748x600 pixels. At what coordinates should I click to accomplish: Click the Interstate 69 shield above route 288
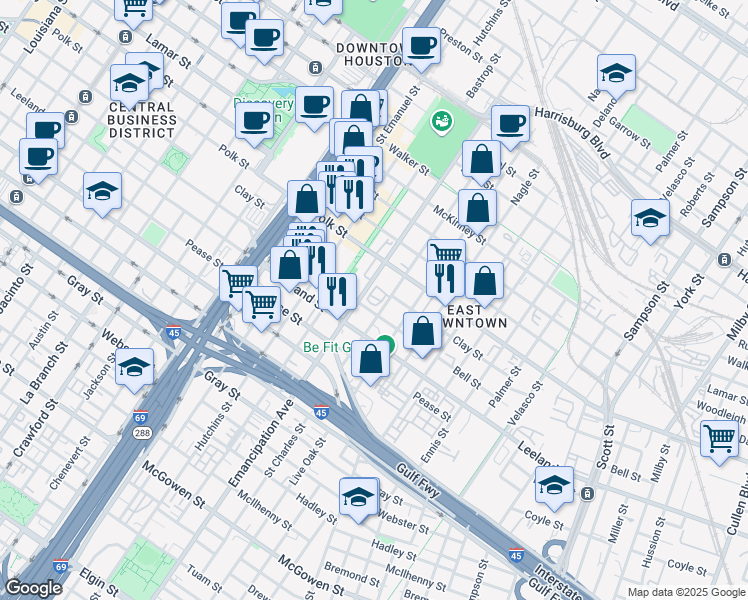140,417
